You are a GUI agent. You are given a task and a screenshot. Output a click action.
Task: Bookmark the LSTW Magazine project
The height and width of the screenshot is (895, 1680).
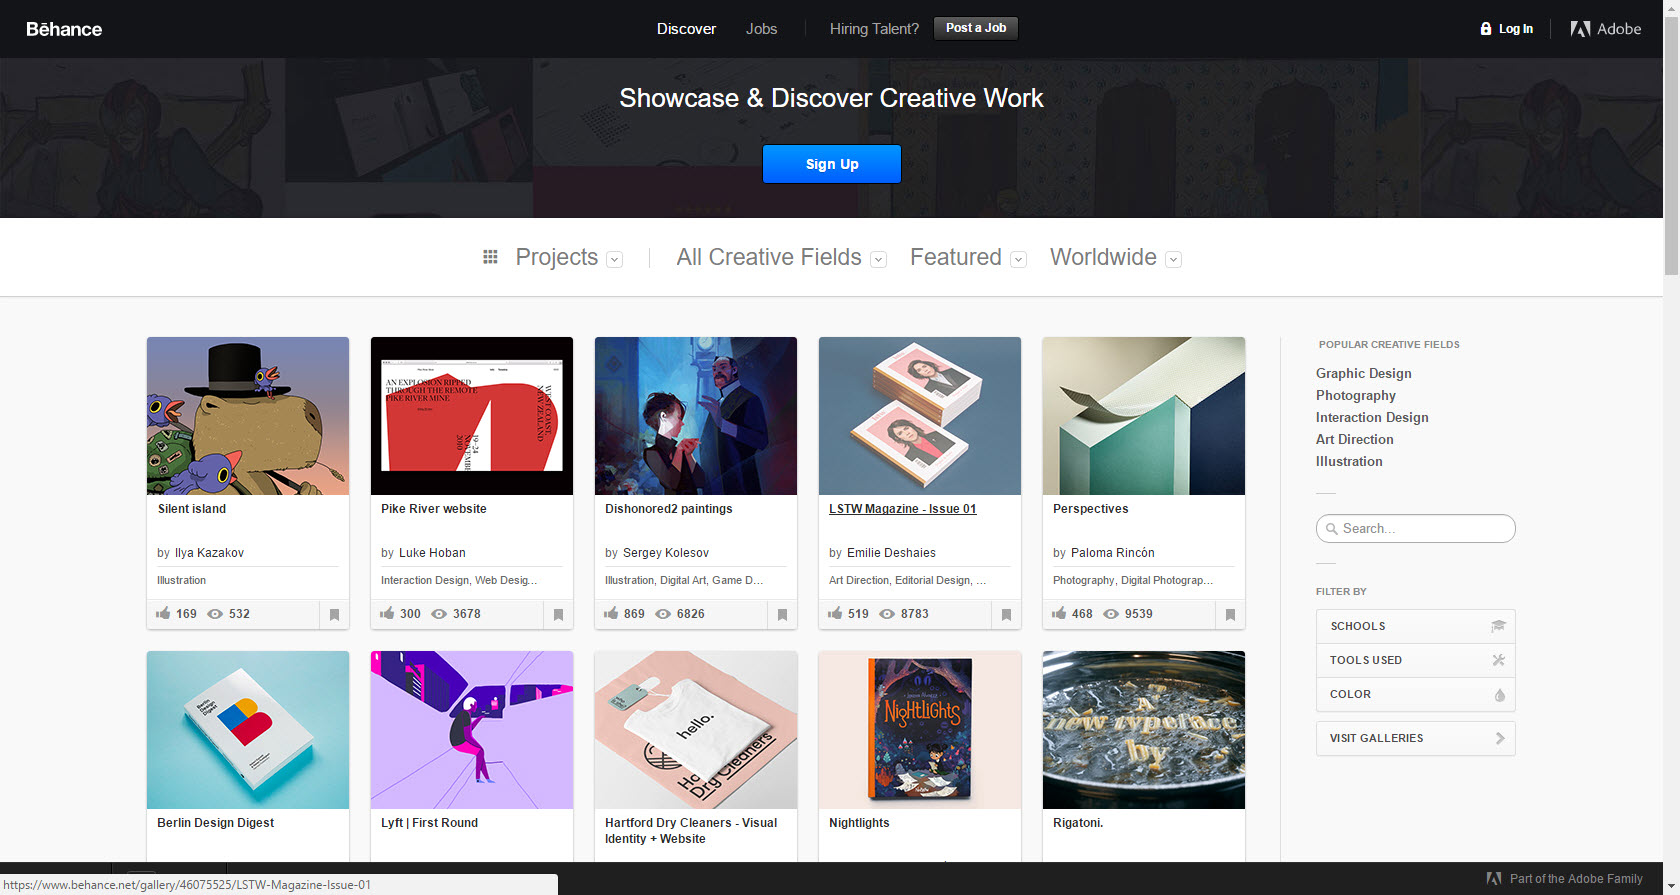coord(1007,615)
